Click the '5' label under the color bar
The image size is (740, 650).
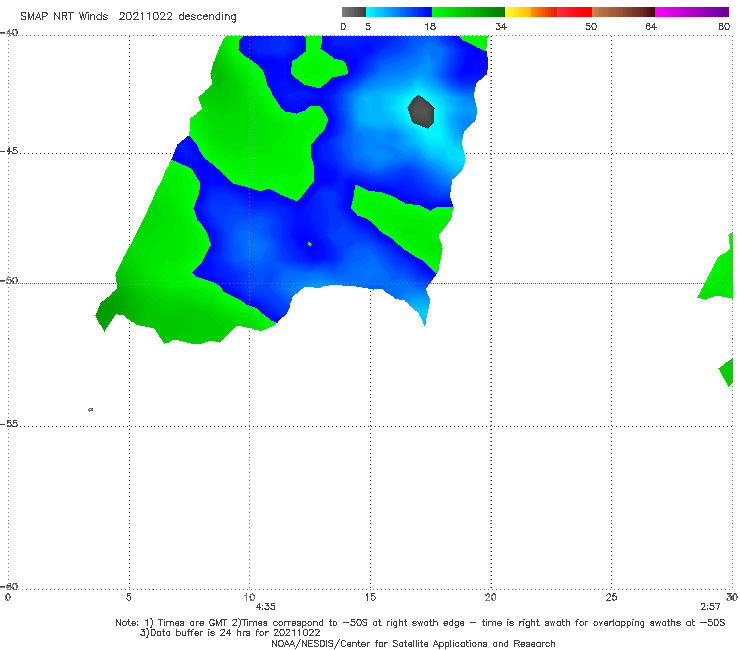coord(368,26)
